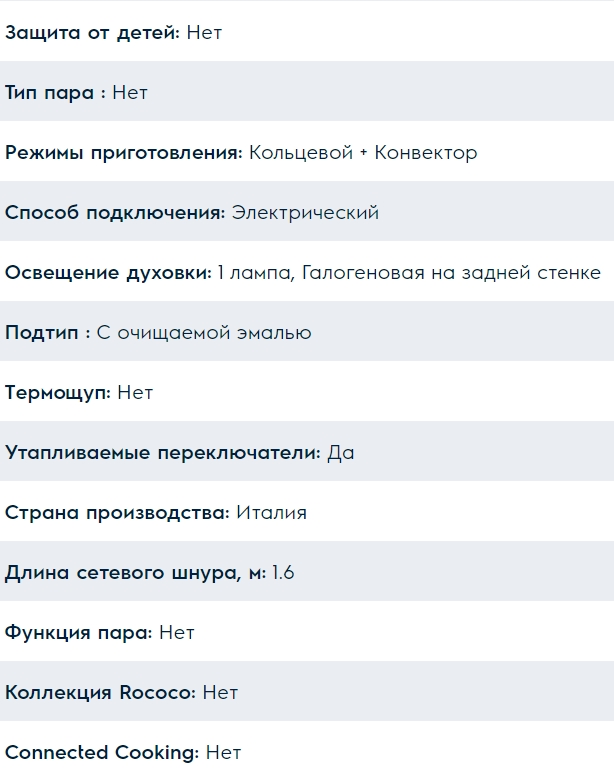Select the 'Электрический' value
The width and height of the screenshot is (614, 773).
click(x=305, y=212)
